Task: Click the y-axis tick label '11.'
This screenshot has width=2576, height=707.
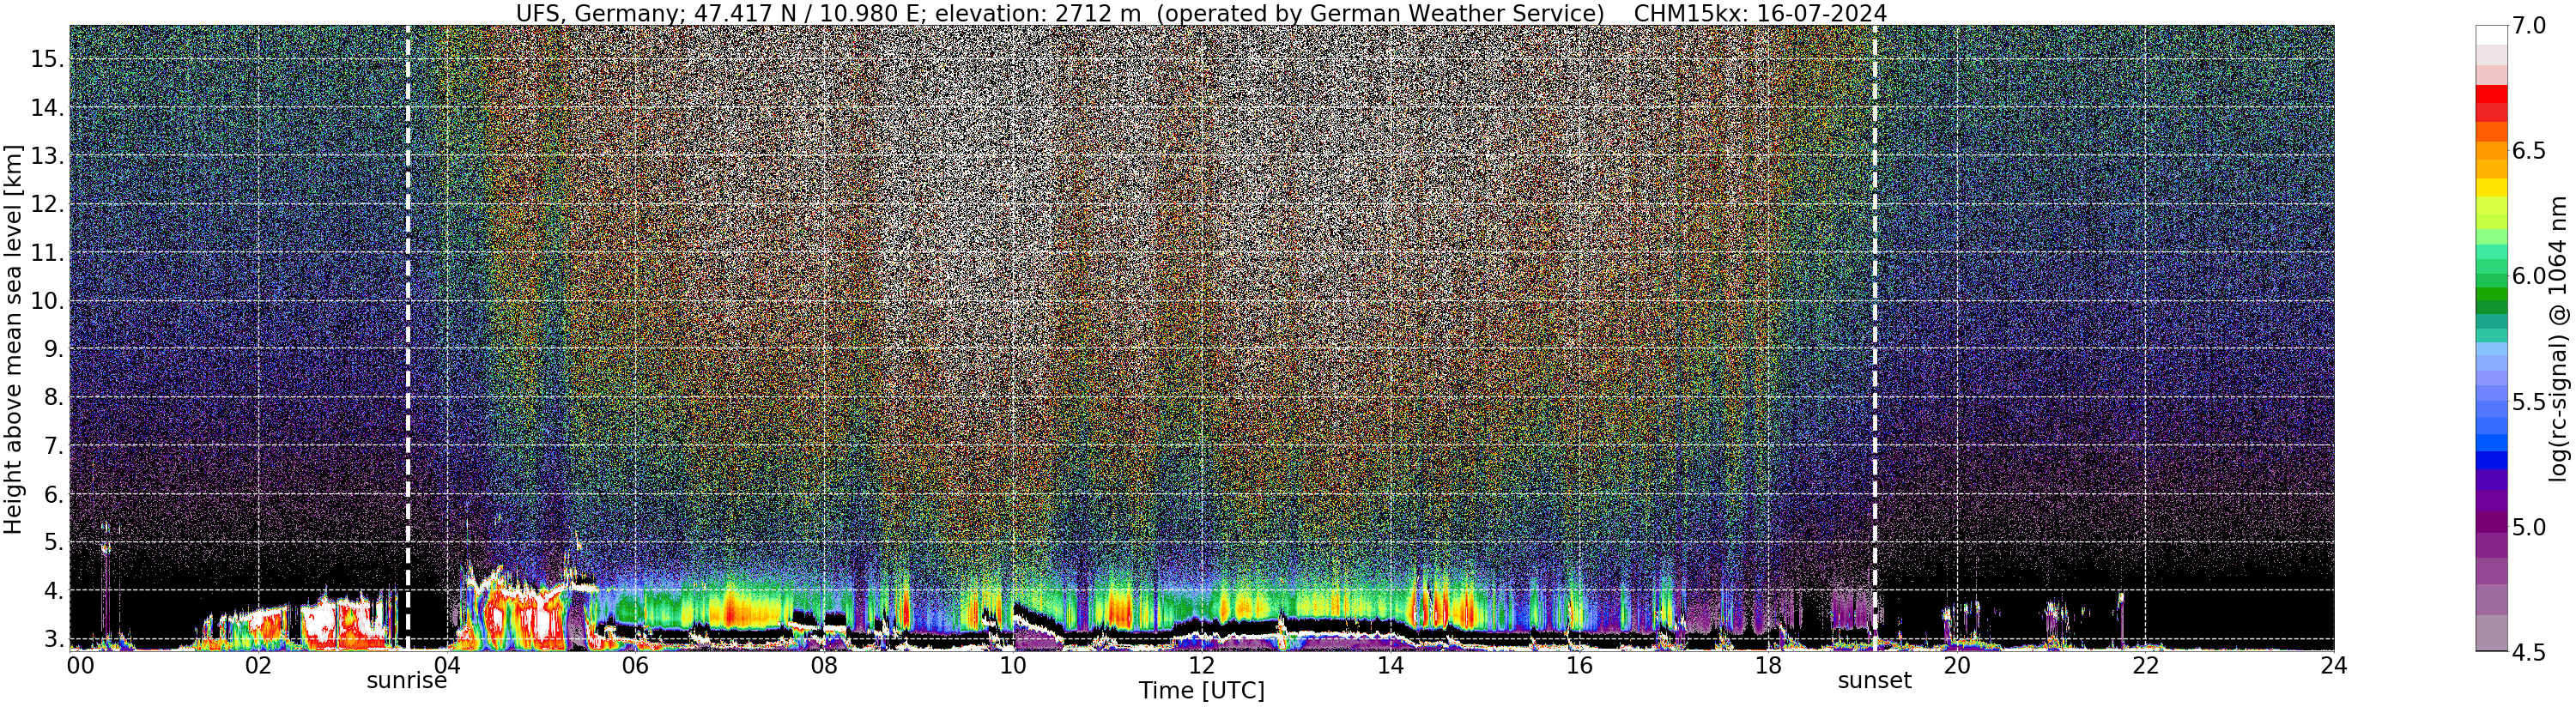Action: tap(47, 254)
